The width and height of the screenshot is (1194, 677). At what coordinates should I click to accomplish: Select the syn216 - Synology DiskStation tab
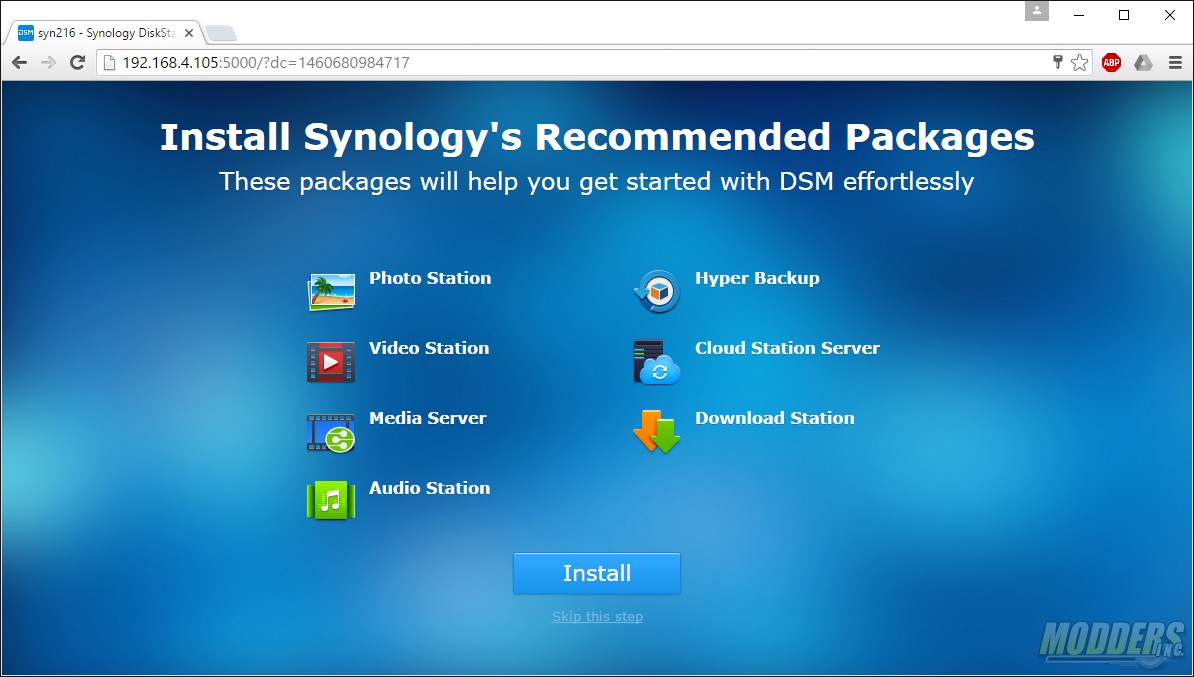pos(104,33)
